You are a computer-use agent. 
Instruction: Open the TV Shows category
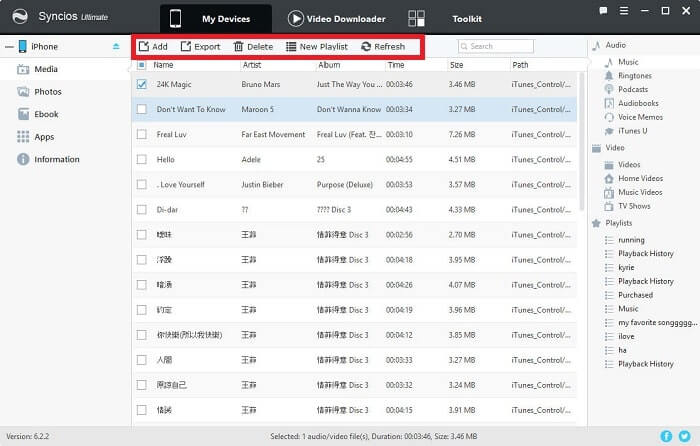tap(634, 206)
